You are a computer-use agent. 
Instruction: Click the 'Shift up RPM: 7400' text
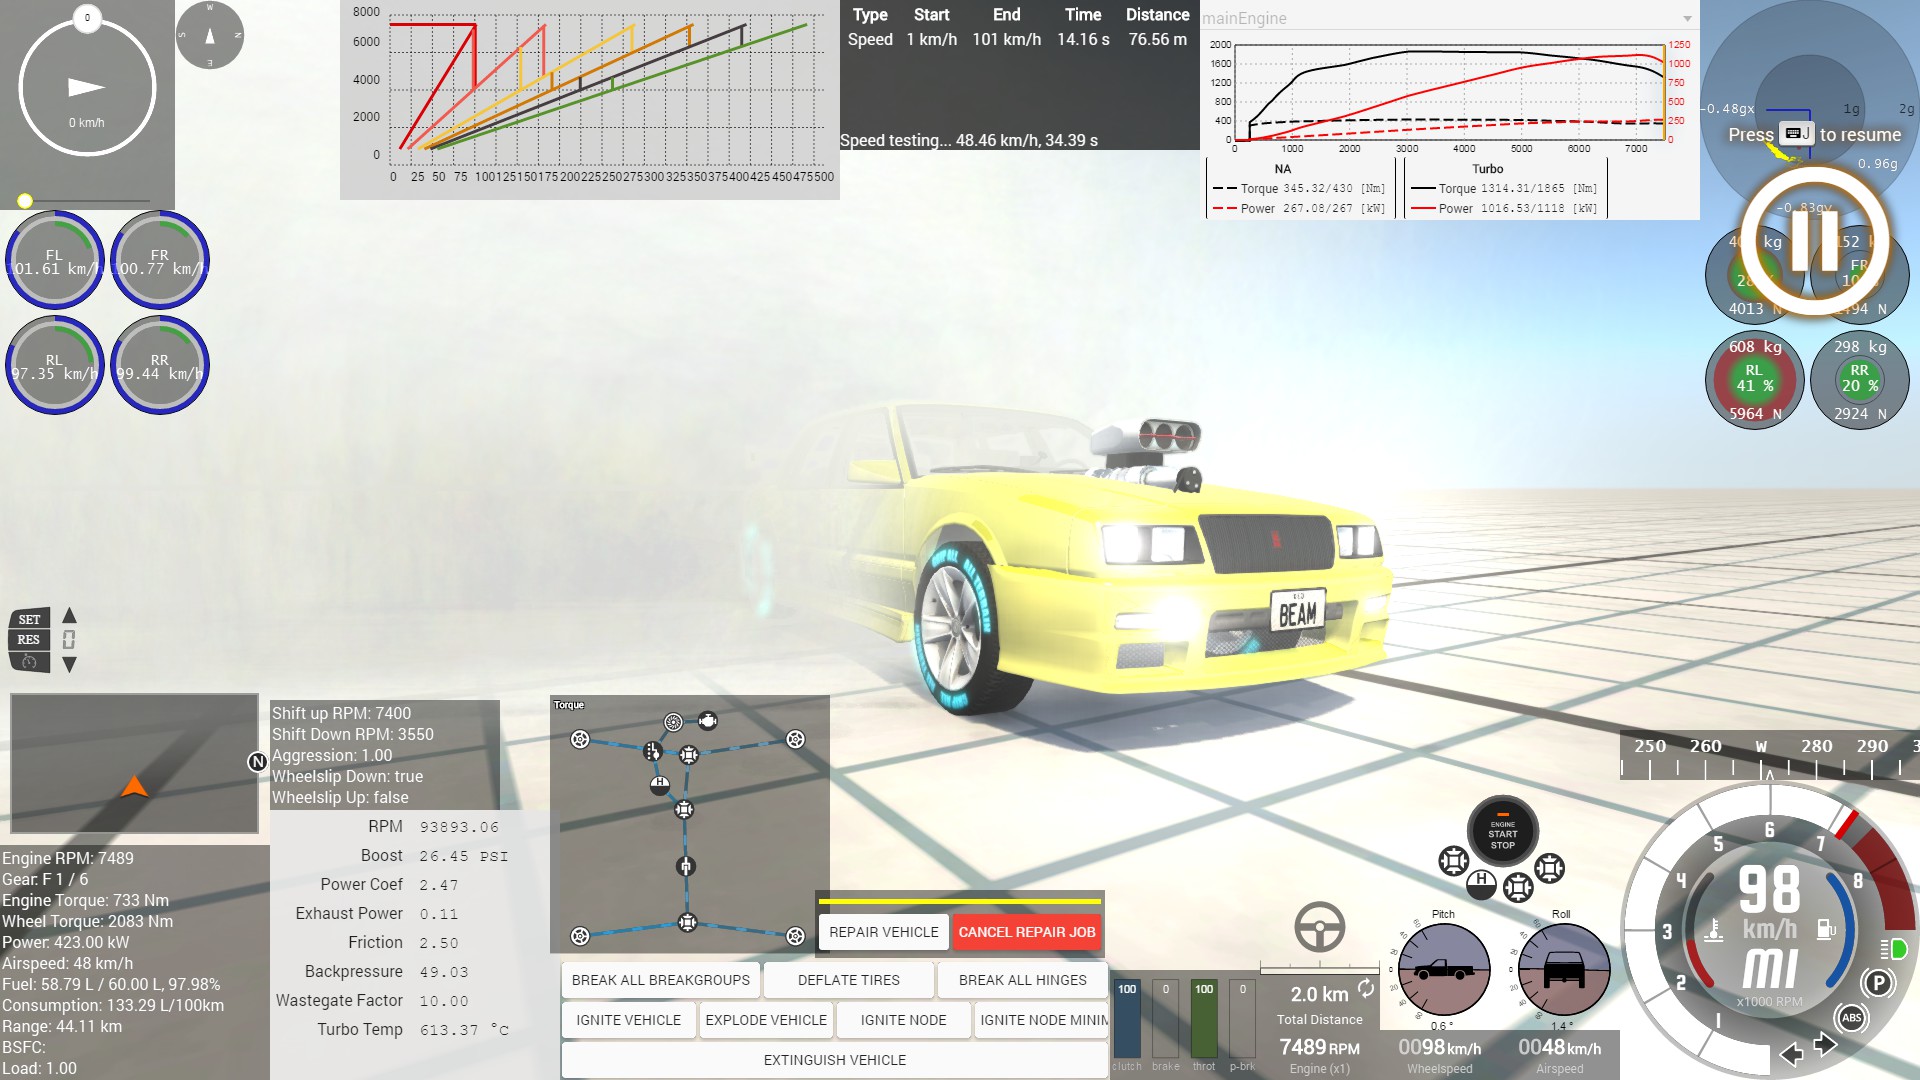pos(341,713)
